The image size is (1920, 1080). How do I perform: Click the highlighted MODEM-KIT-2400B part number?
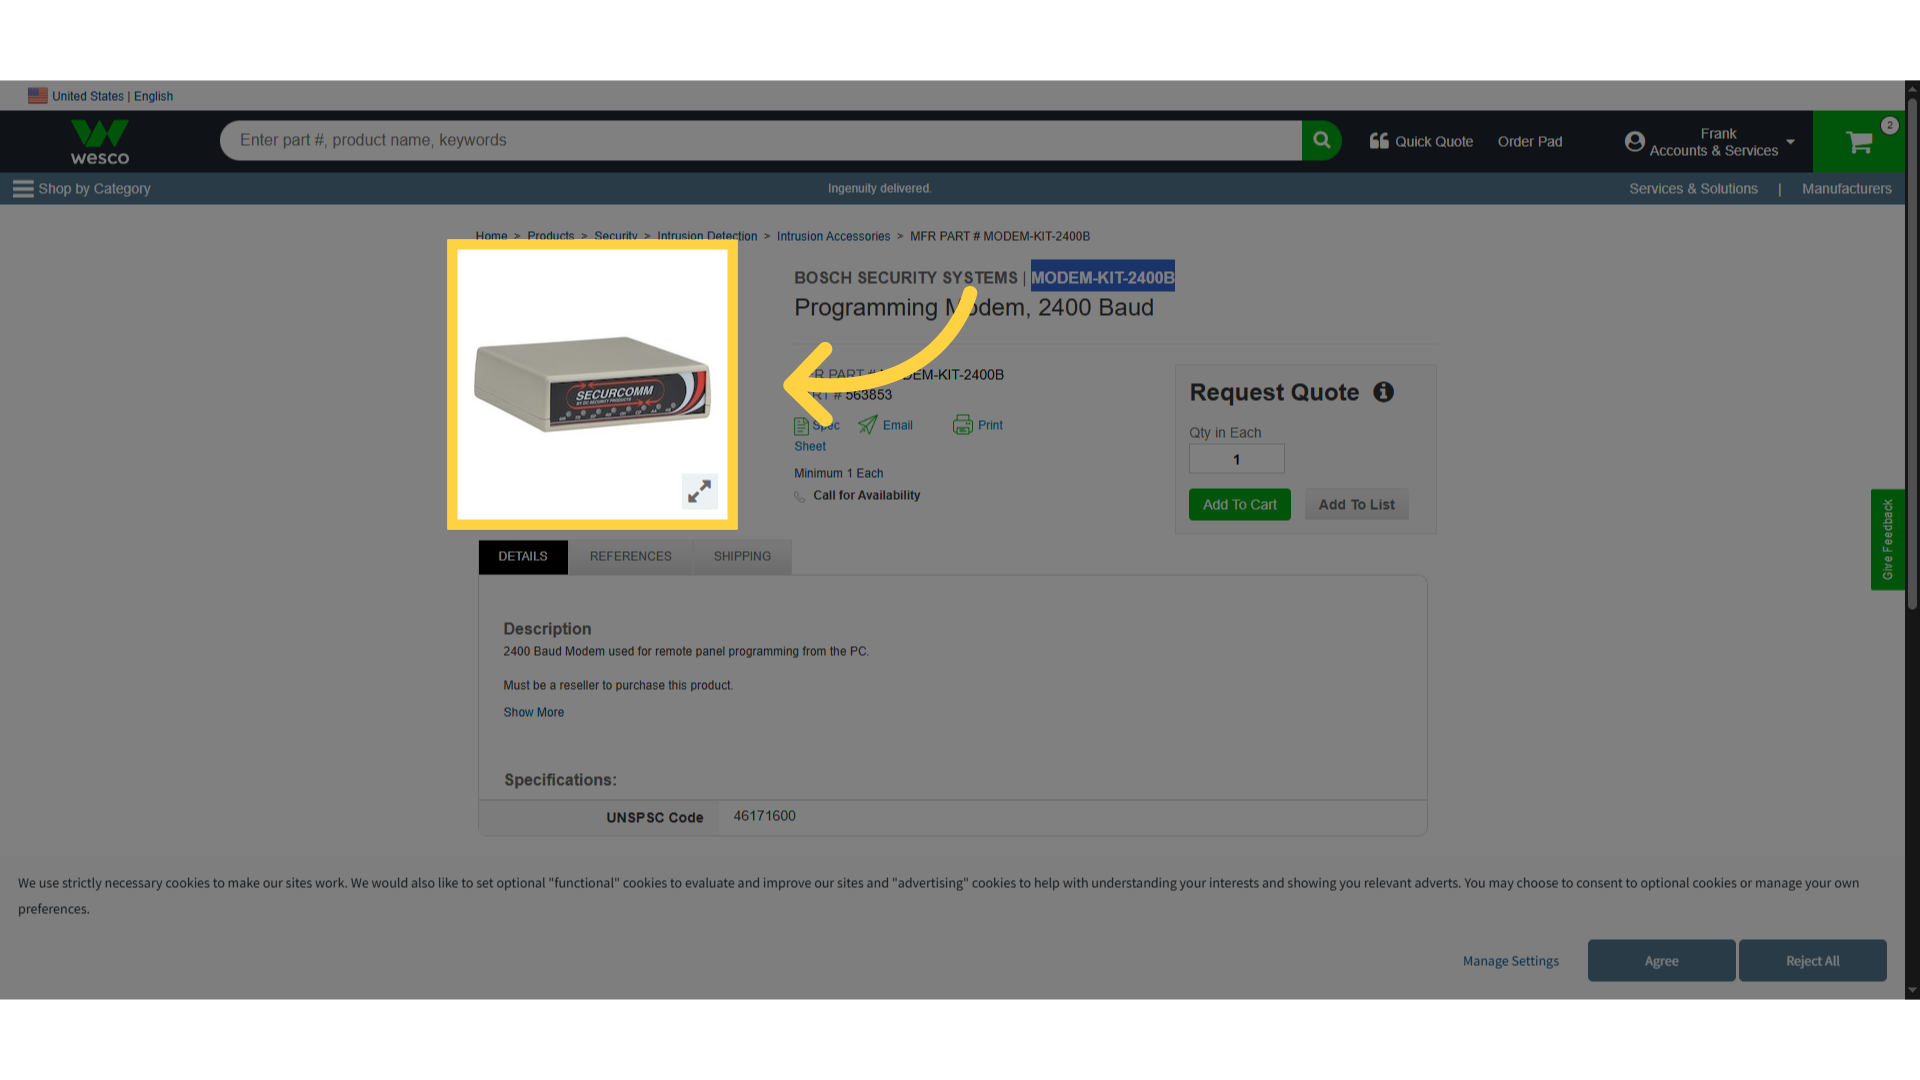coord(1103,278)
